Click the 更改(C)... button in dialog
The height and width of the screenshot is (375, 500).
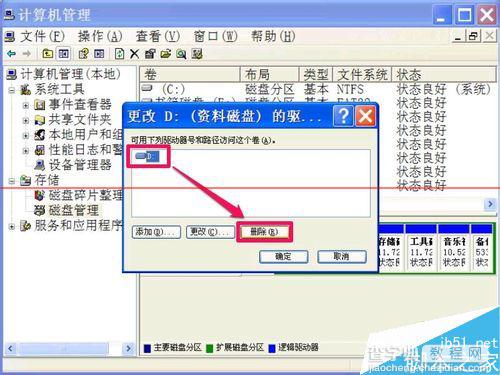click(210, 232)
